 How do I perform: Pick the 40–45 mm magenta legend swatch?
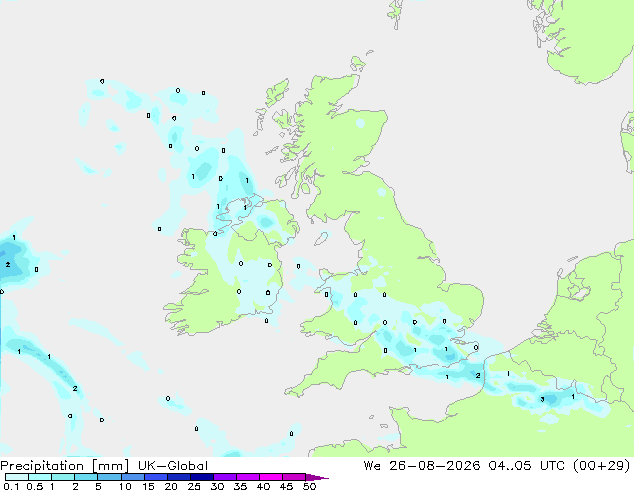[271, 477]
